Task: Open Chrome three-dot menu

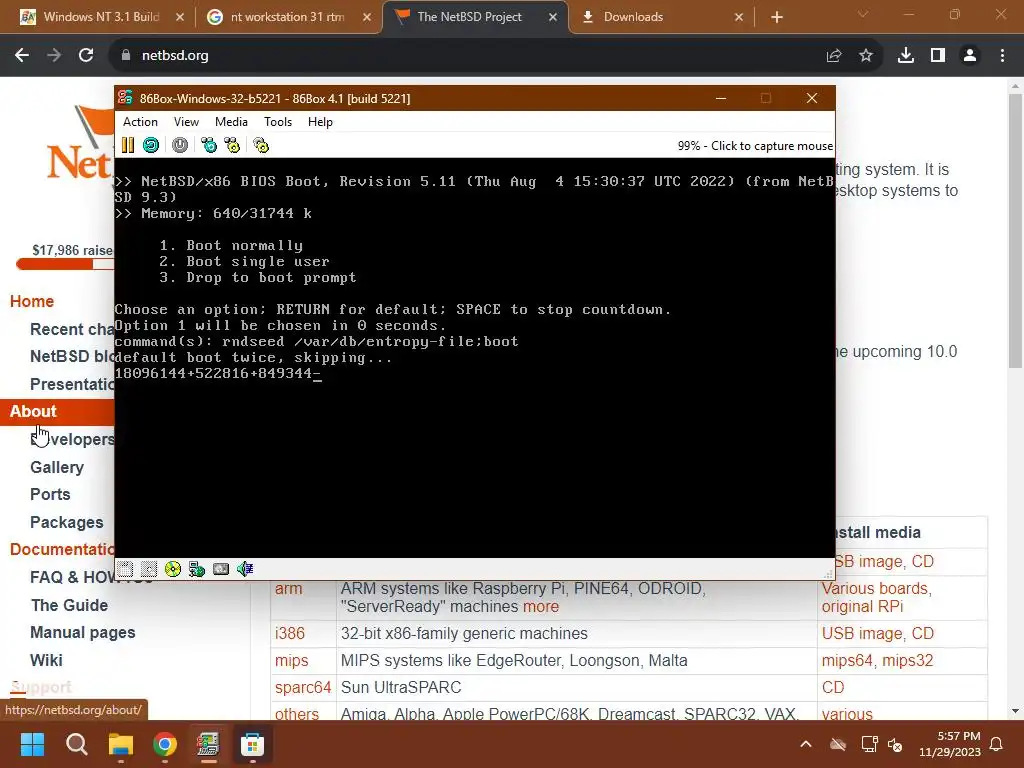Action: [1002, 56]
